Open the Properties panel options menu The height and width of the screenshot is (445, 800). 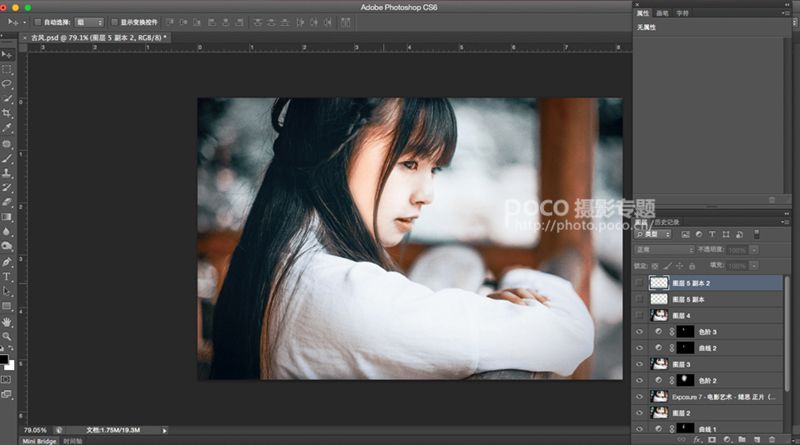point(786,13)
